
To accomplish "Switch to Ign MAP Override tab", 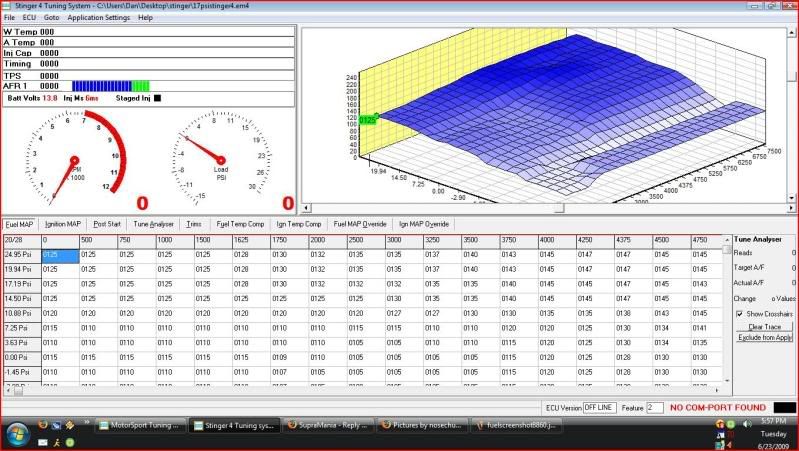I will pyautogui.click(x=424, y=224).
